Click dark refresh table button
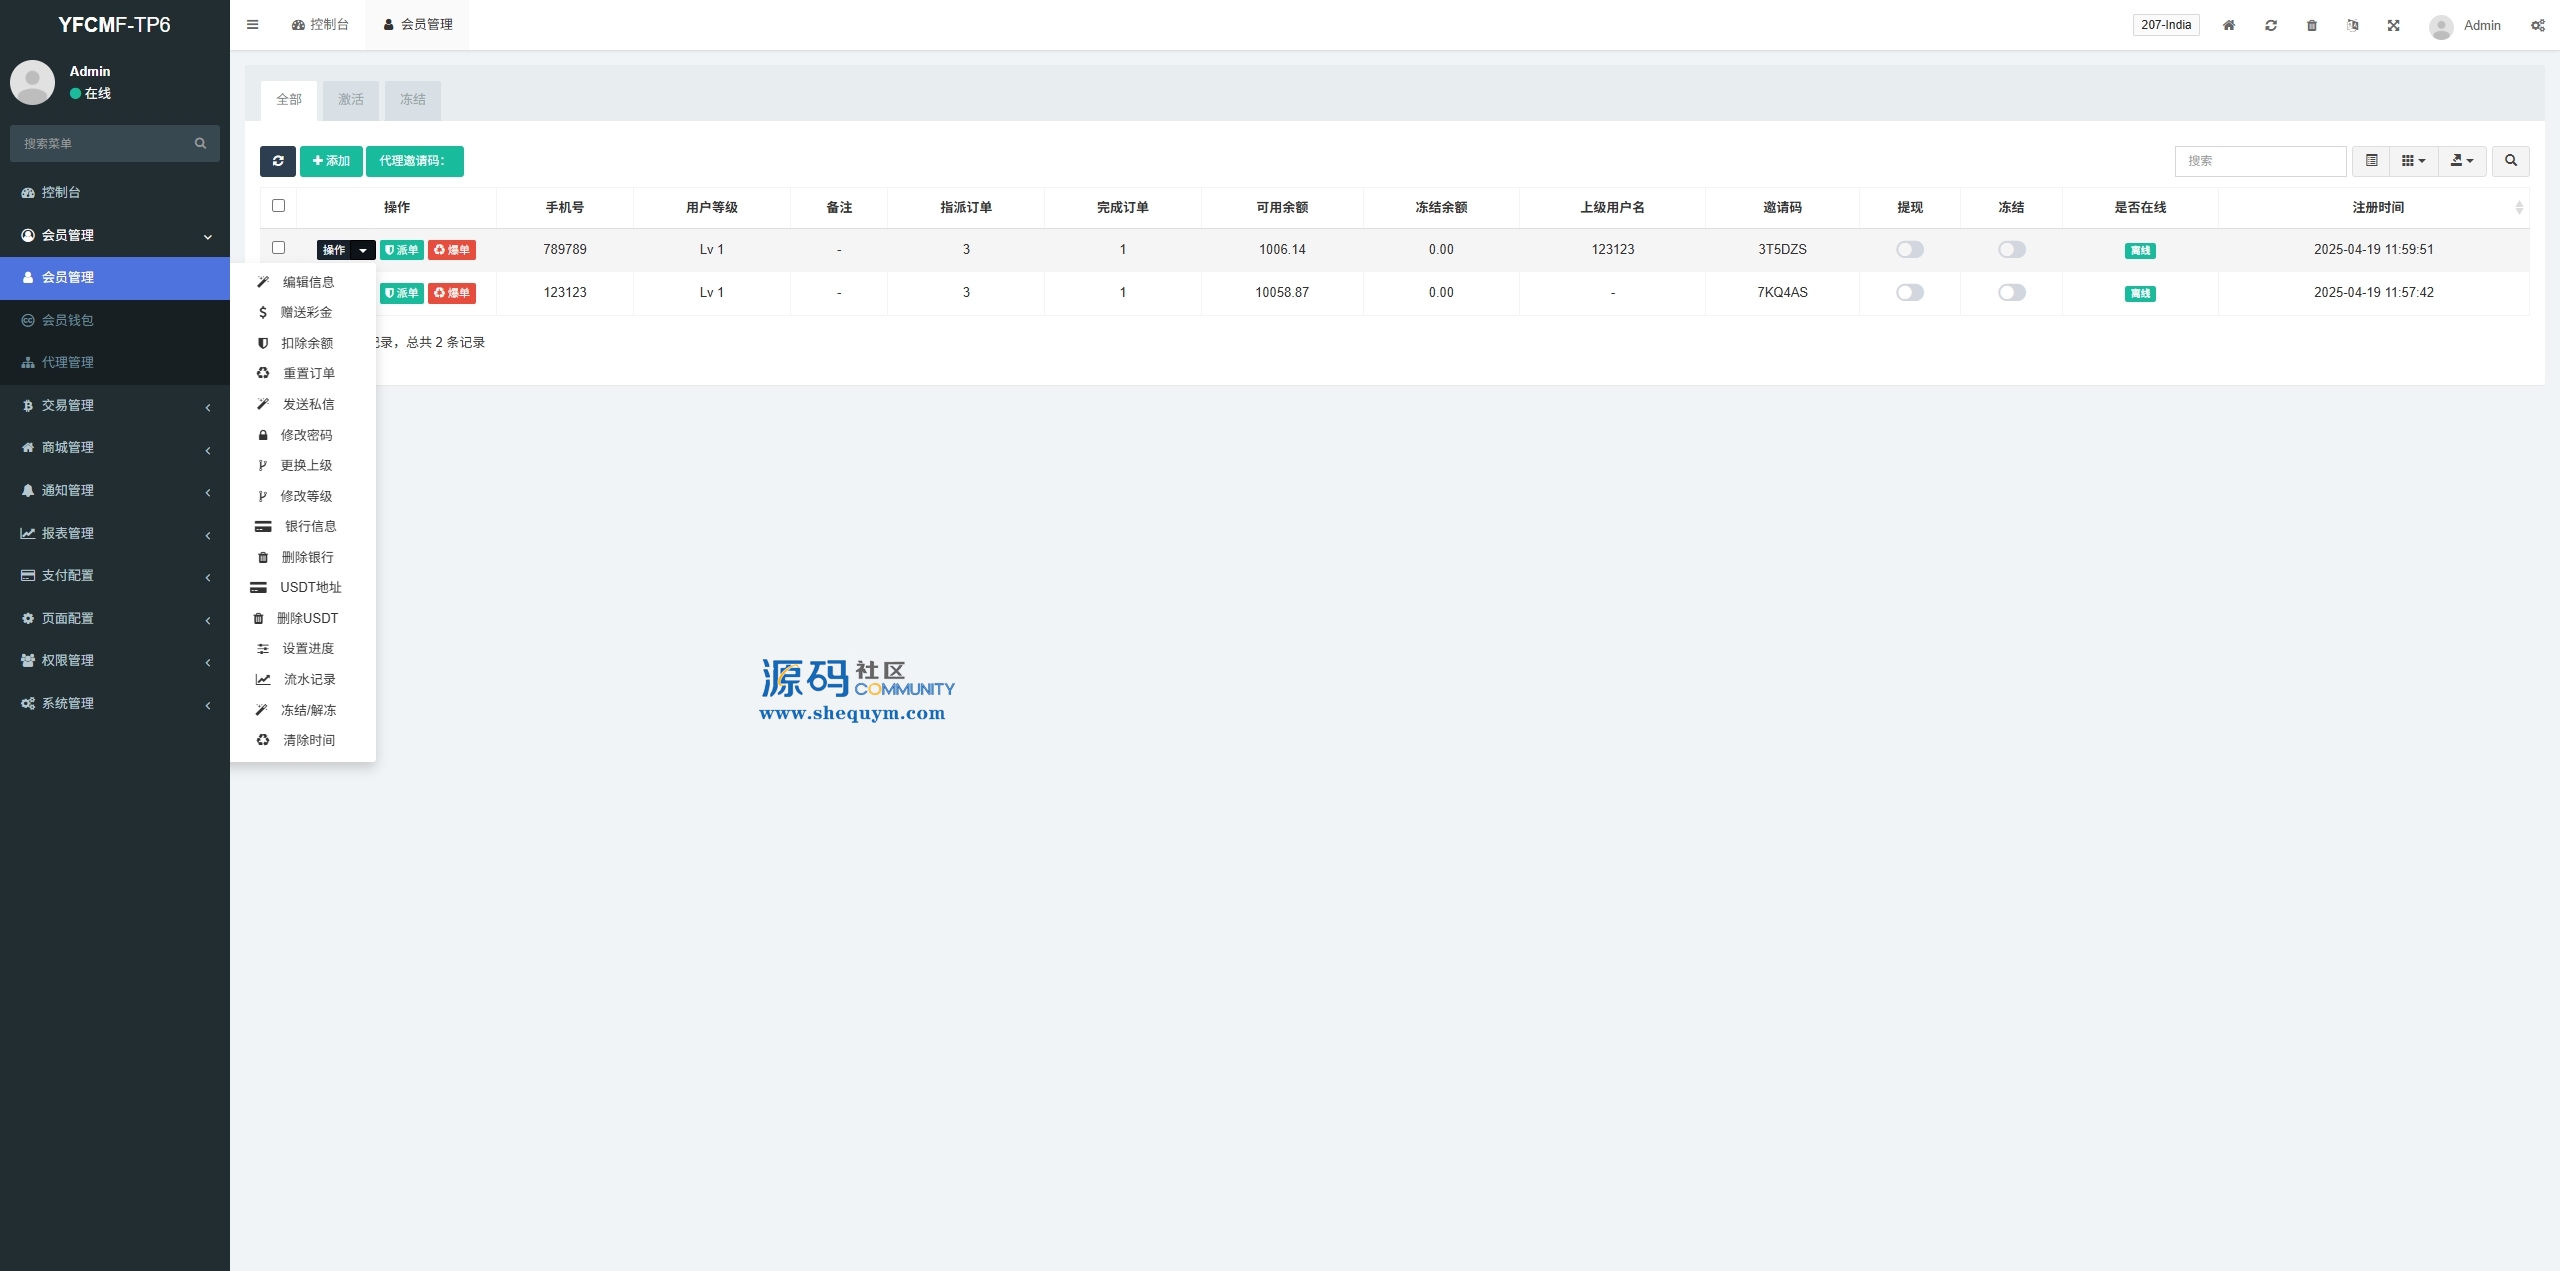 pyautogui.click(x=278, y=161)
